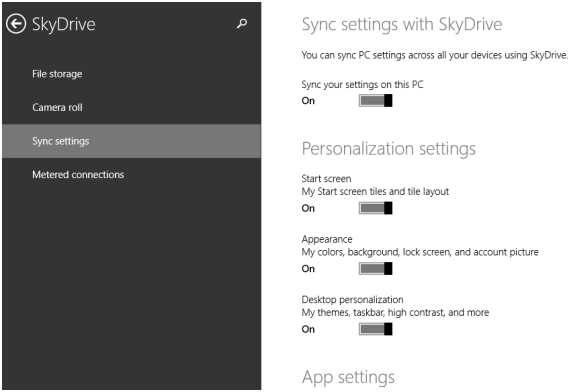Image resolution: width=584 pixels, height=392 pixels.
Task: Go back using the arrow beside SkyDrive
Action: click(x=16, y=24)
